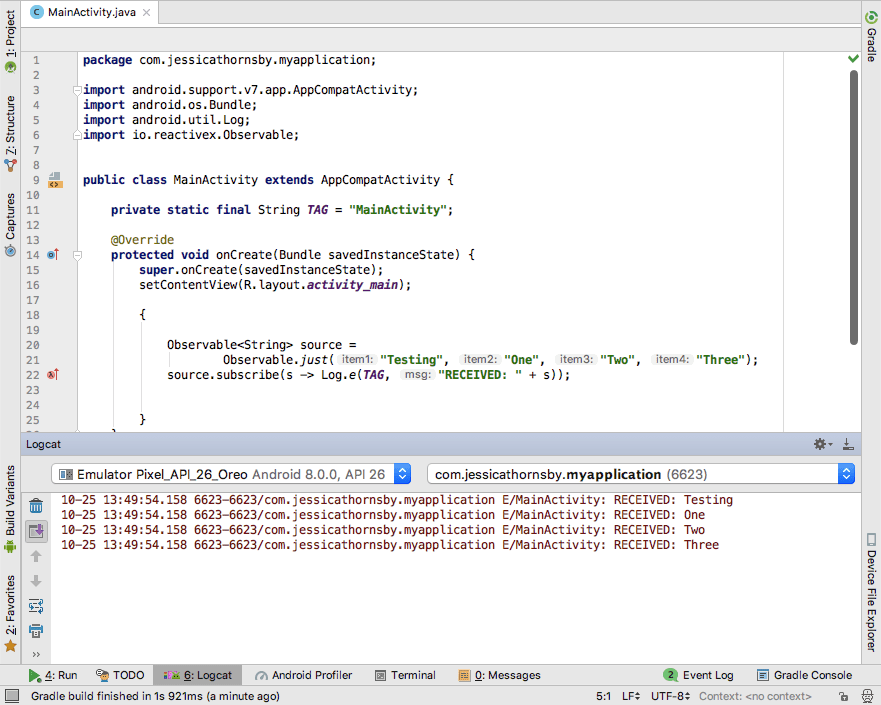The height and width of the screenshot is (705, 881).
Task: Open the Messages tool window
Action: coord(499,675)
